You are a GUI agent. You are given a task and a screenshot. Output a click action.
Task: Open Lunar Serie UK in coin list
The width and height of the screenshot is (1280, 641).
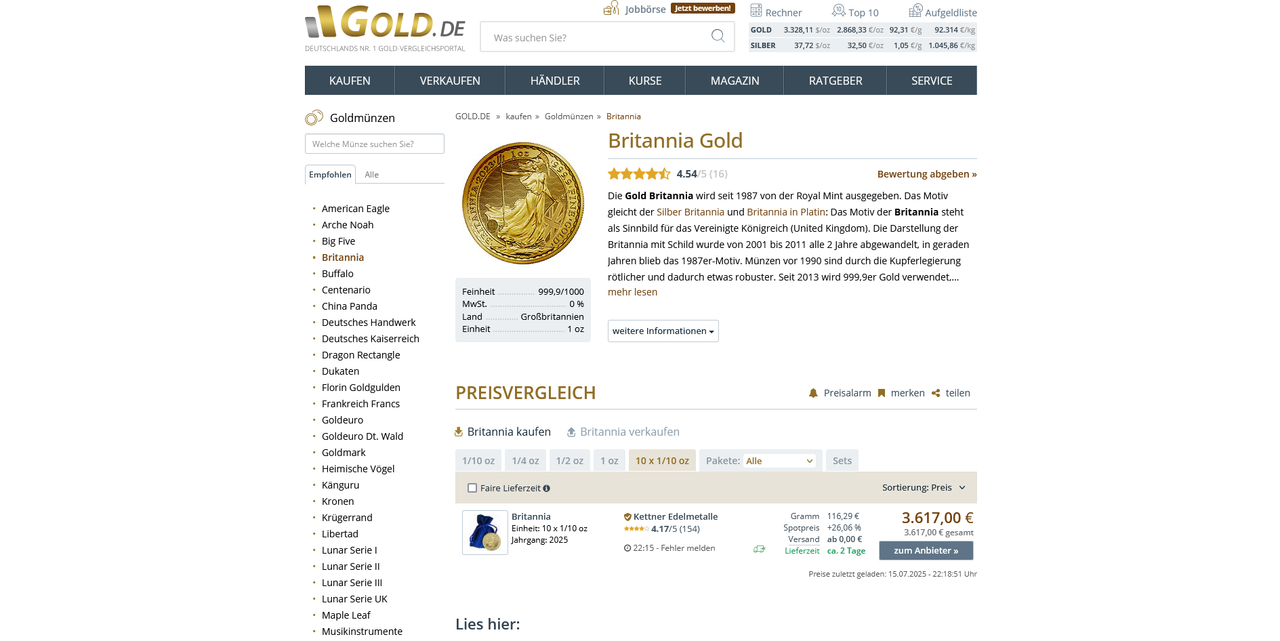click(355, 599)
